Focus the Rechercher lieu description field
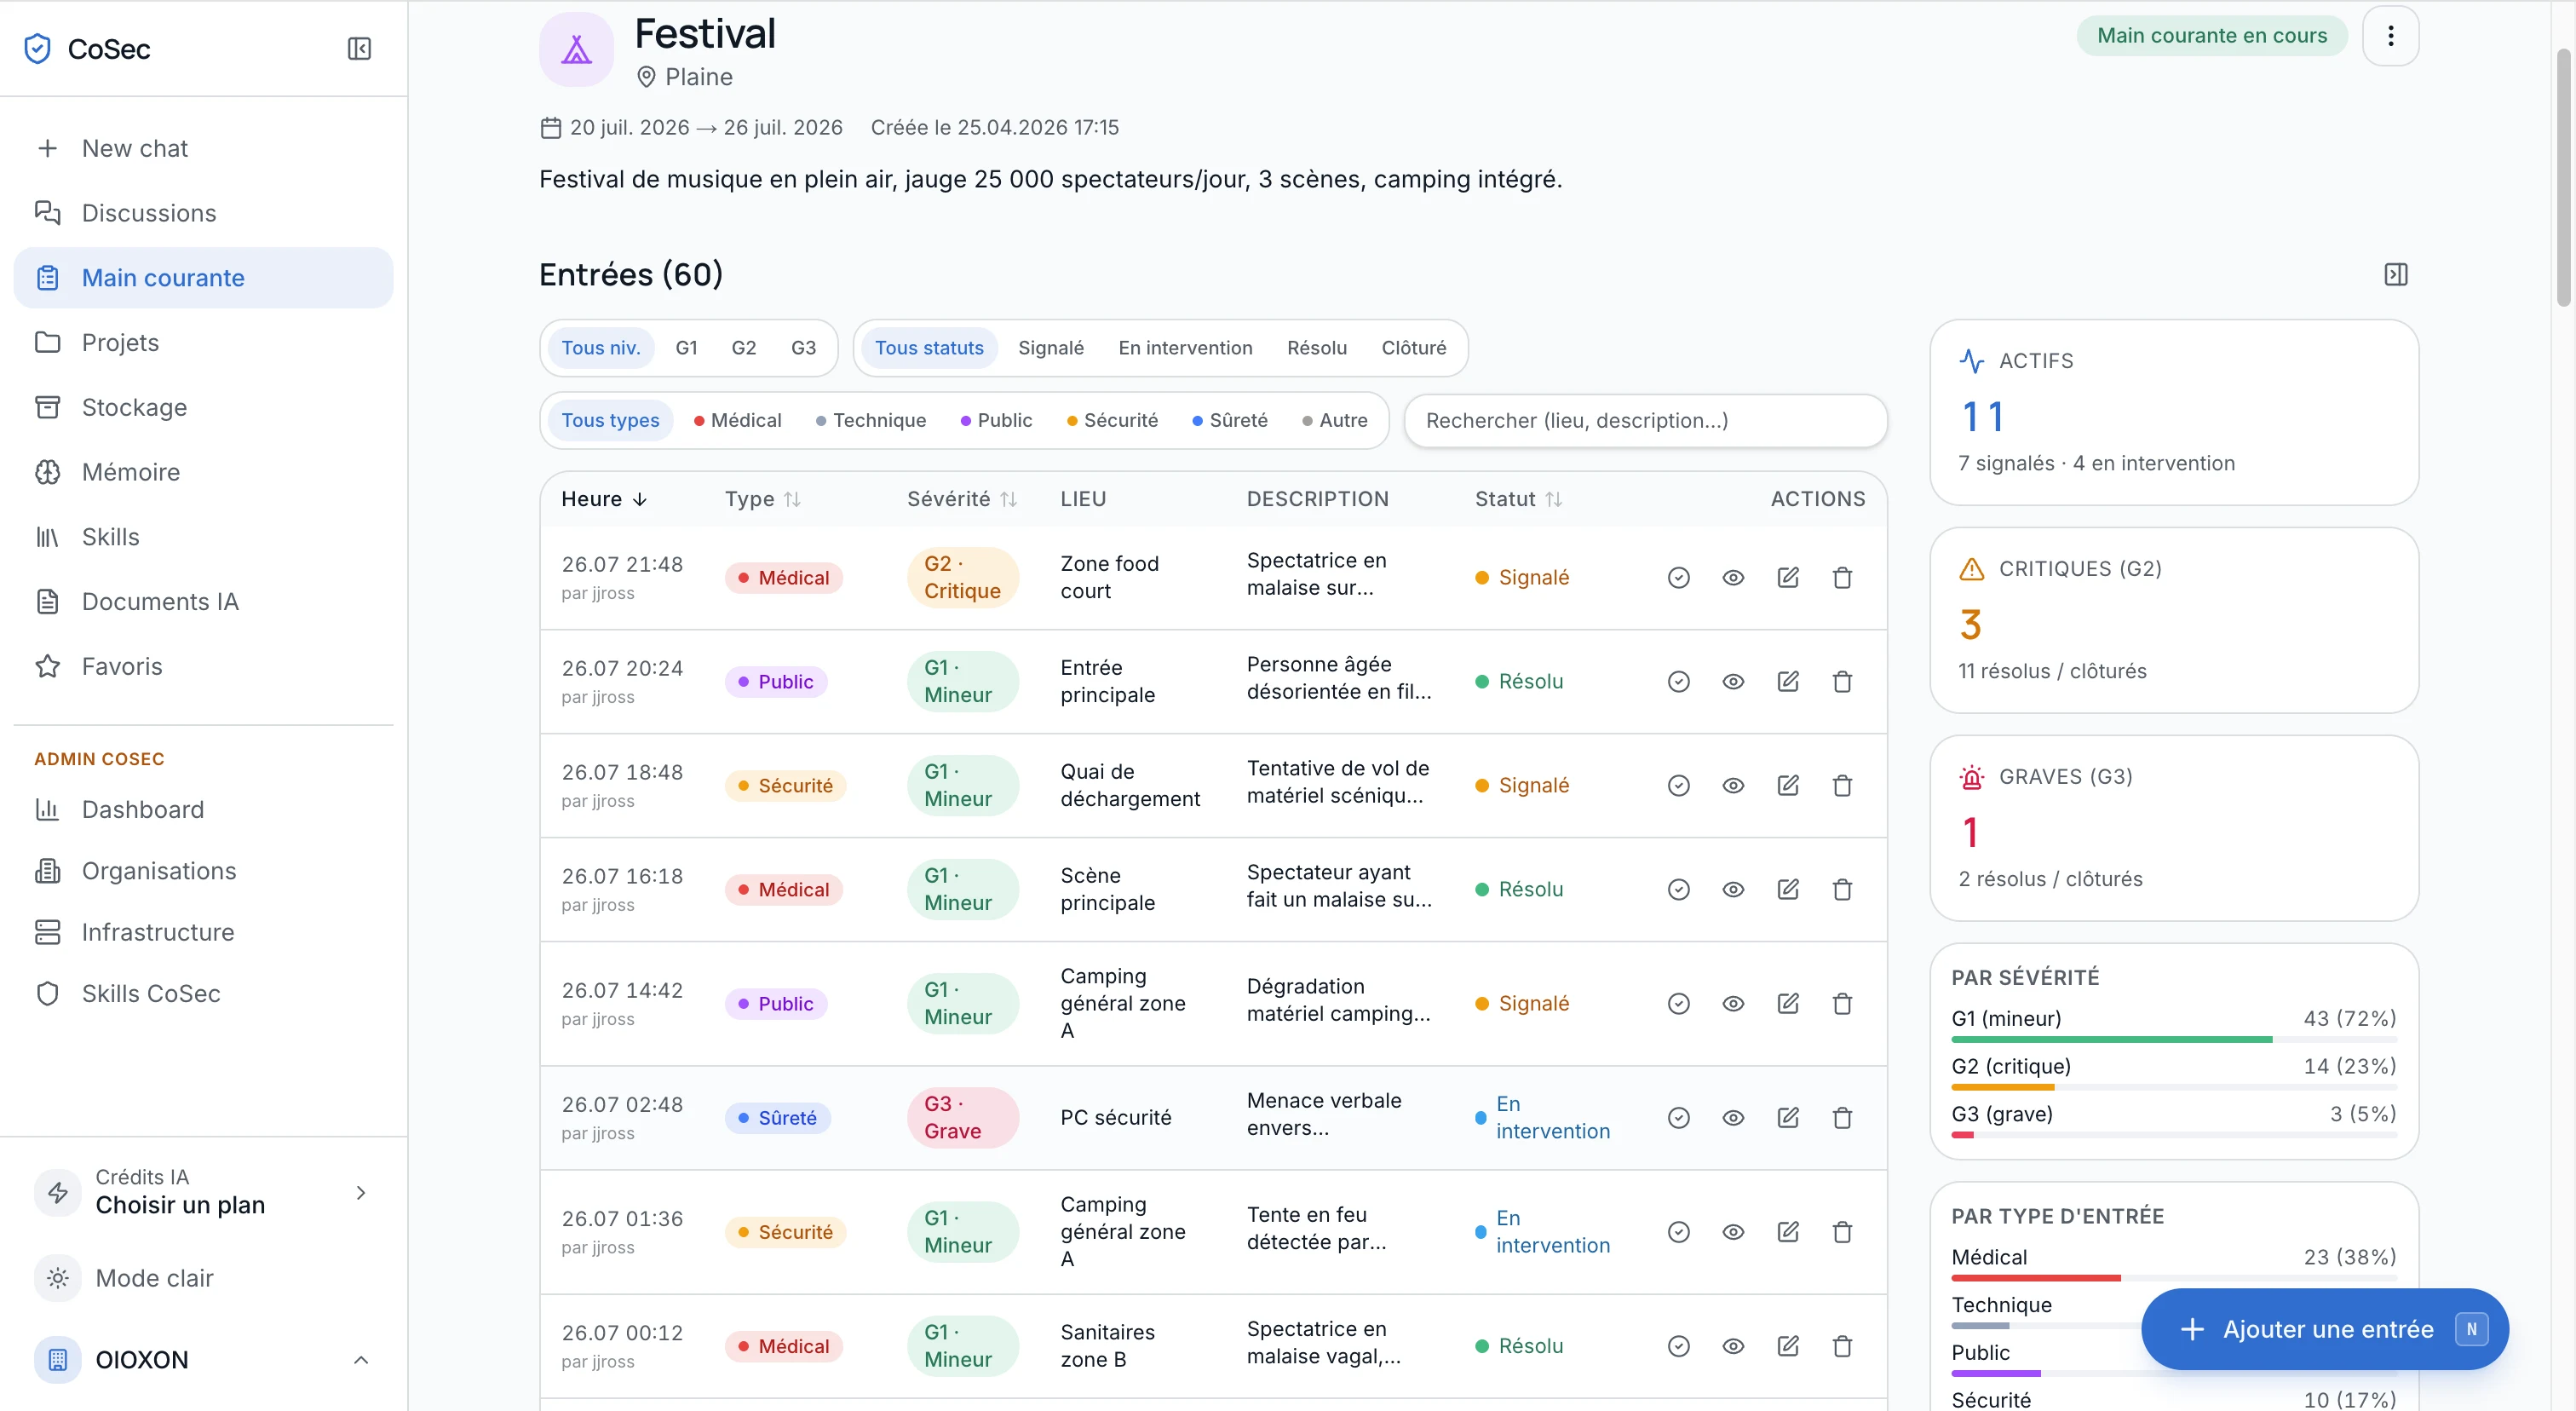 coord(1645,420)
